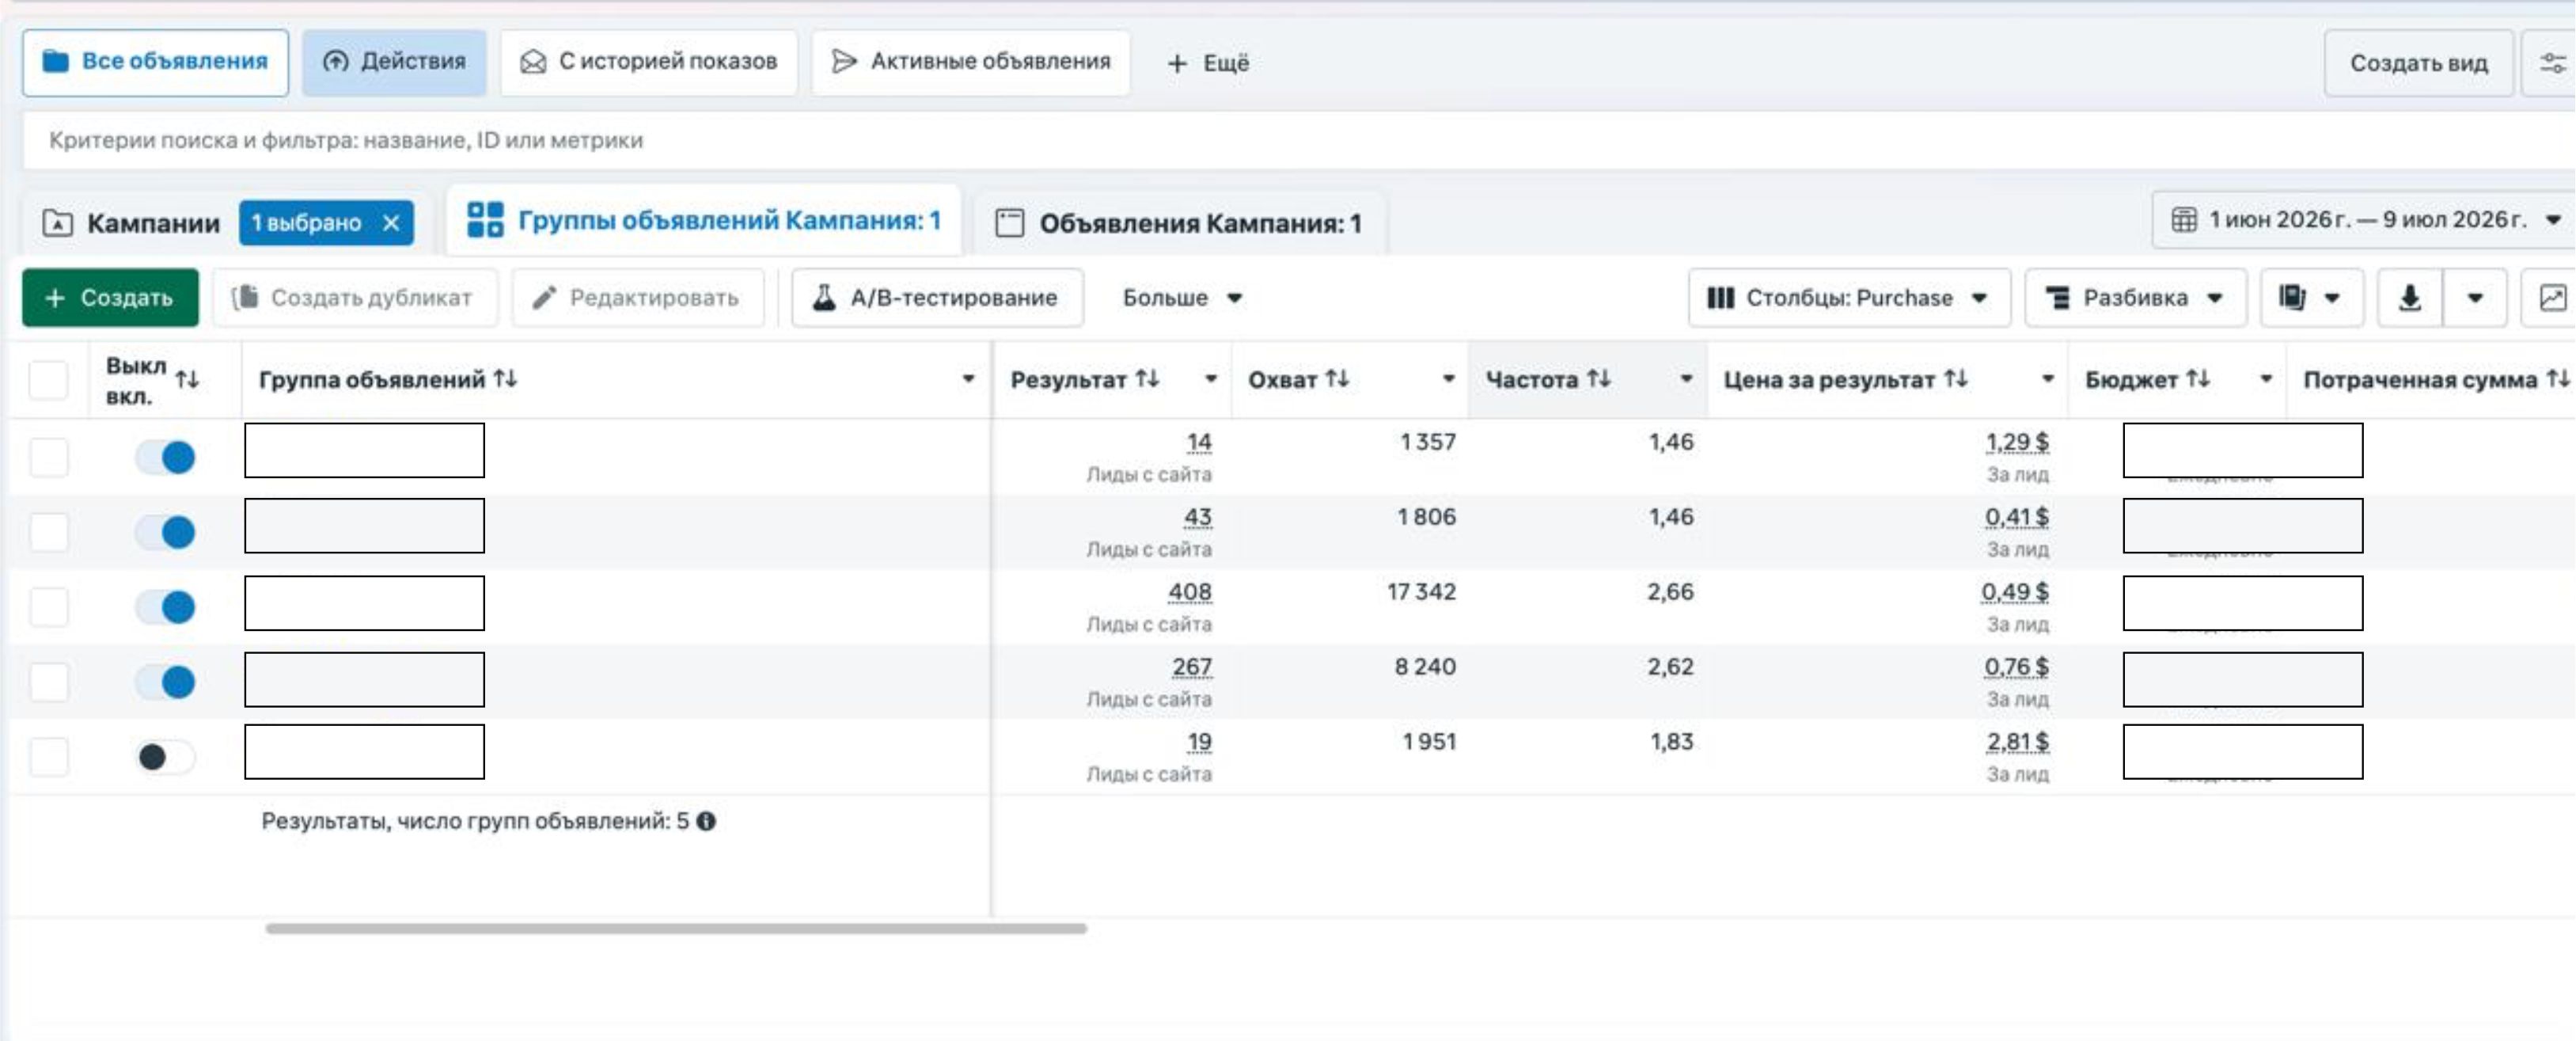Open the Действия view
Viewport: 2576px width, 1041px height.
pyautogui.click(x=394, y=62)
